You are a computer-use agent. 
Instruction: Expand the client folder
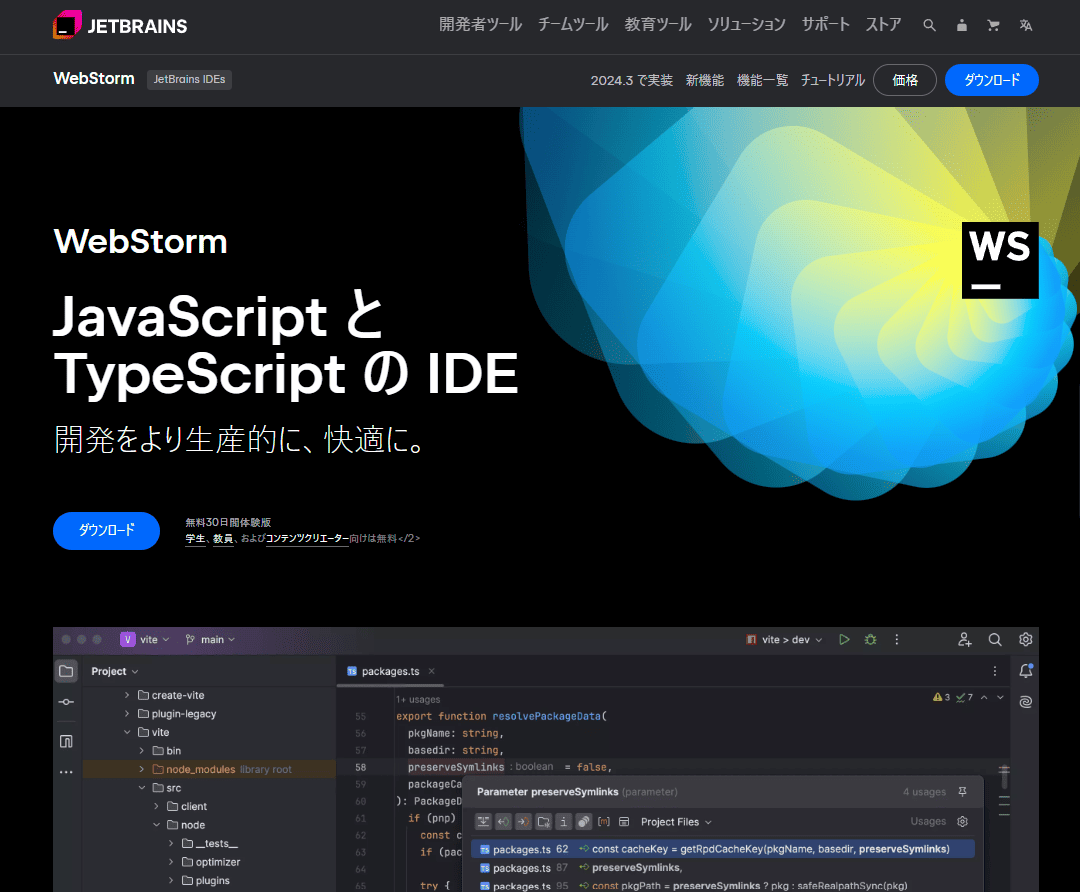[156, 807]
